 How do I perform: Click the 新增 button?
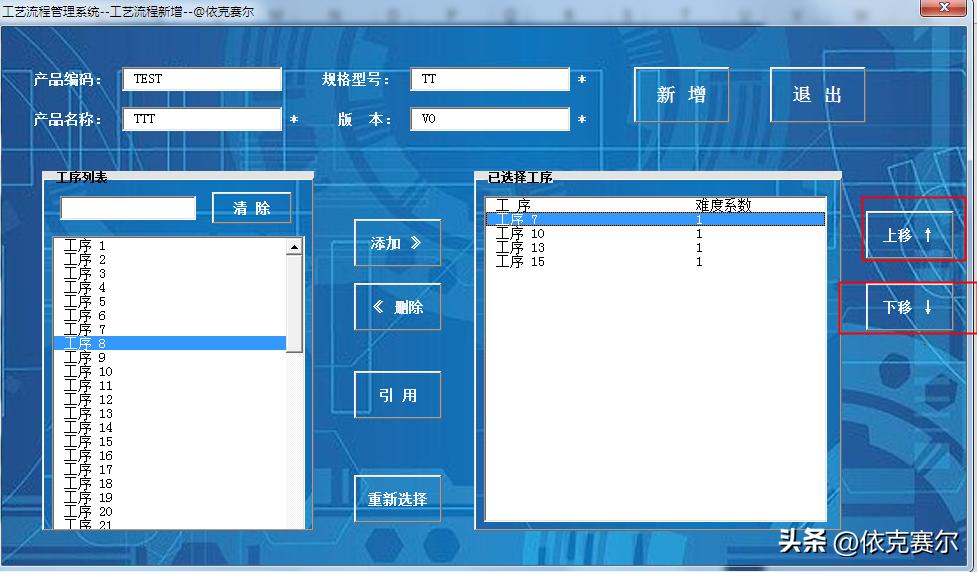pos(682,95)
